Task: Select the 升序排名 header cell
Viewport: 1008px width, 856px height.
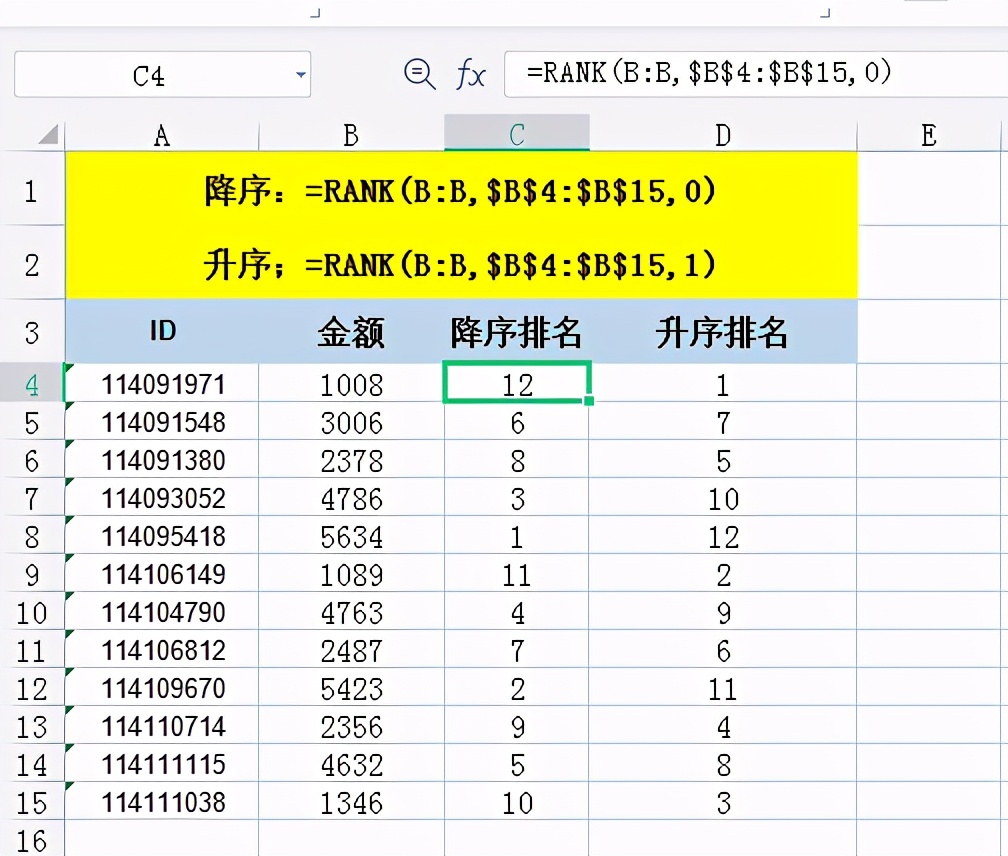Action: click(722, 335)
